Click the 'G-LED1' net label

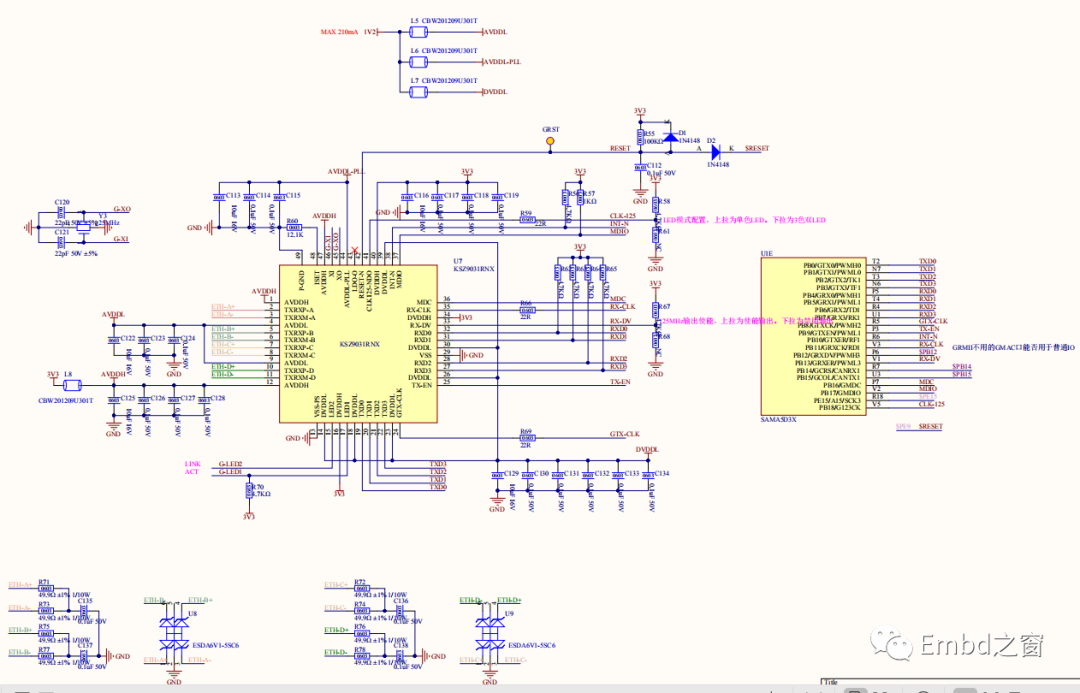point(230,472)
